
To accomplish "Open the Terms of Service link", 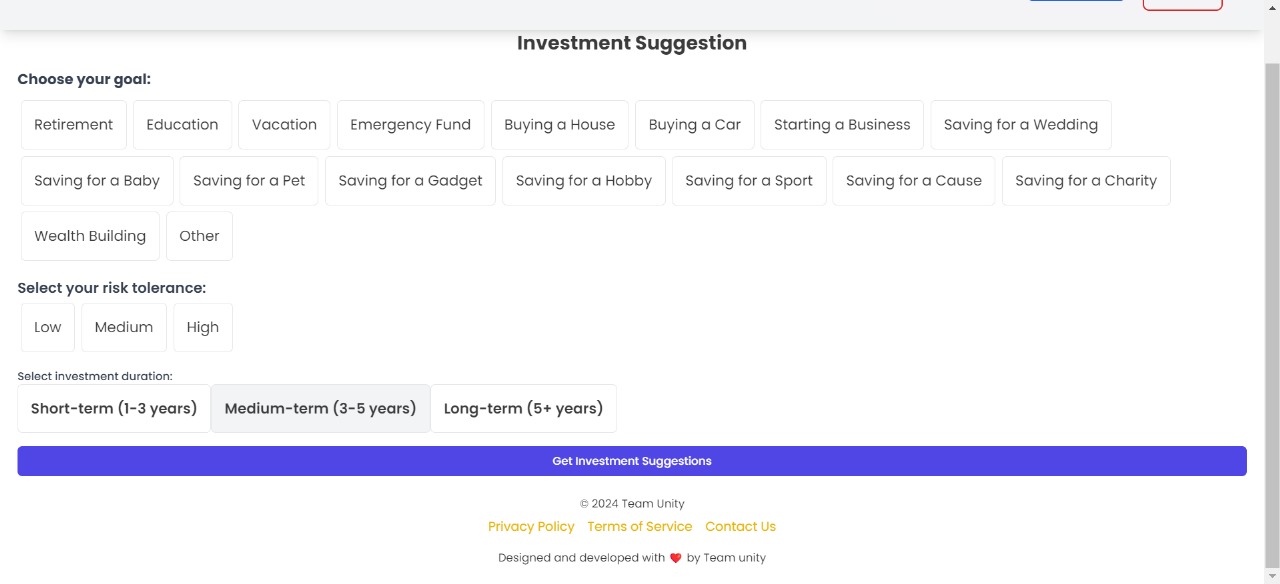I will 639,526.
